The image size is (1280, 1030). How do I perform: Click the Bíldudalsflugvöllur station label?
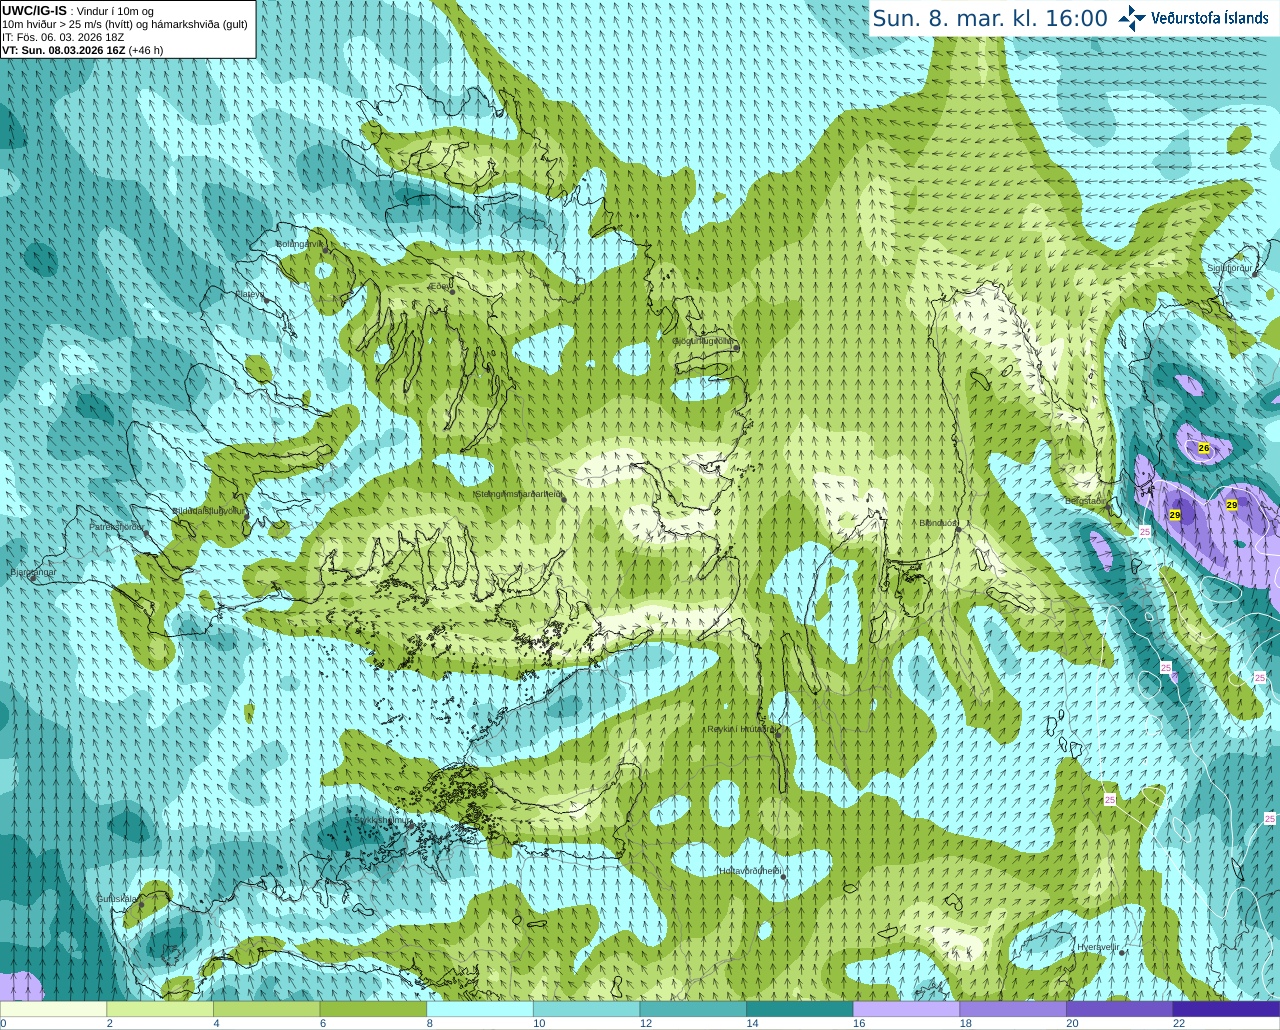tap(208, 510)
